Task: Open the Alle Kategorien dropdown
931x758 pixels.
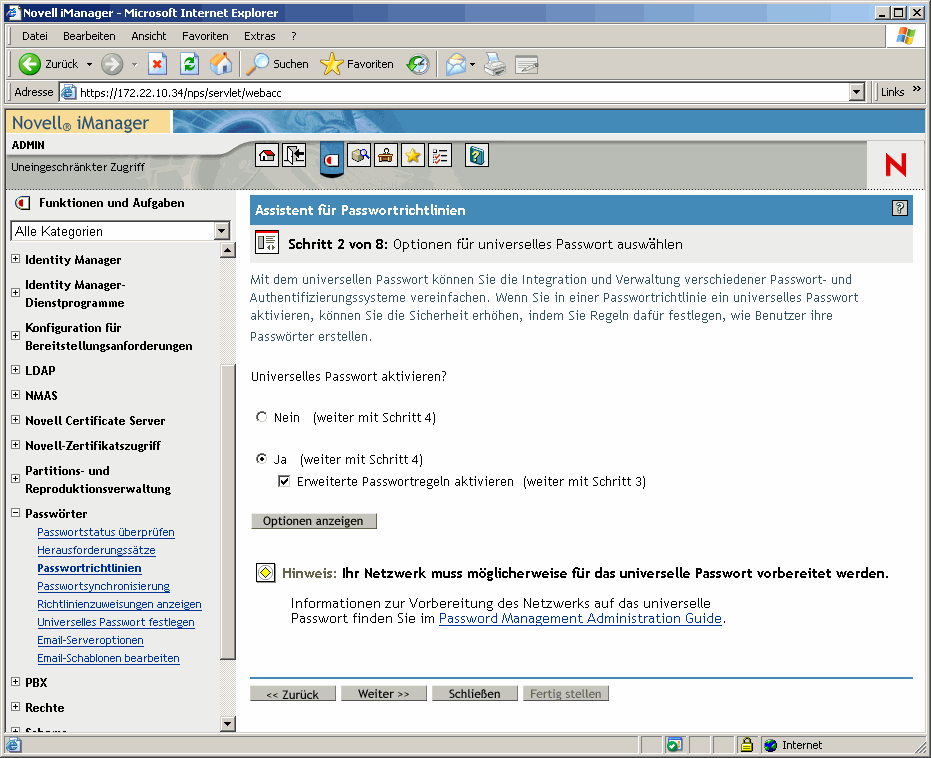Action: click(219, 231)
